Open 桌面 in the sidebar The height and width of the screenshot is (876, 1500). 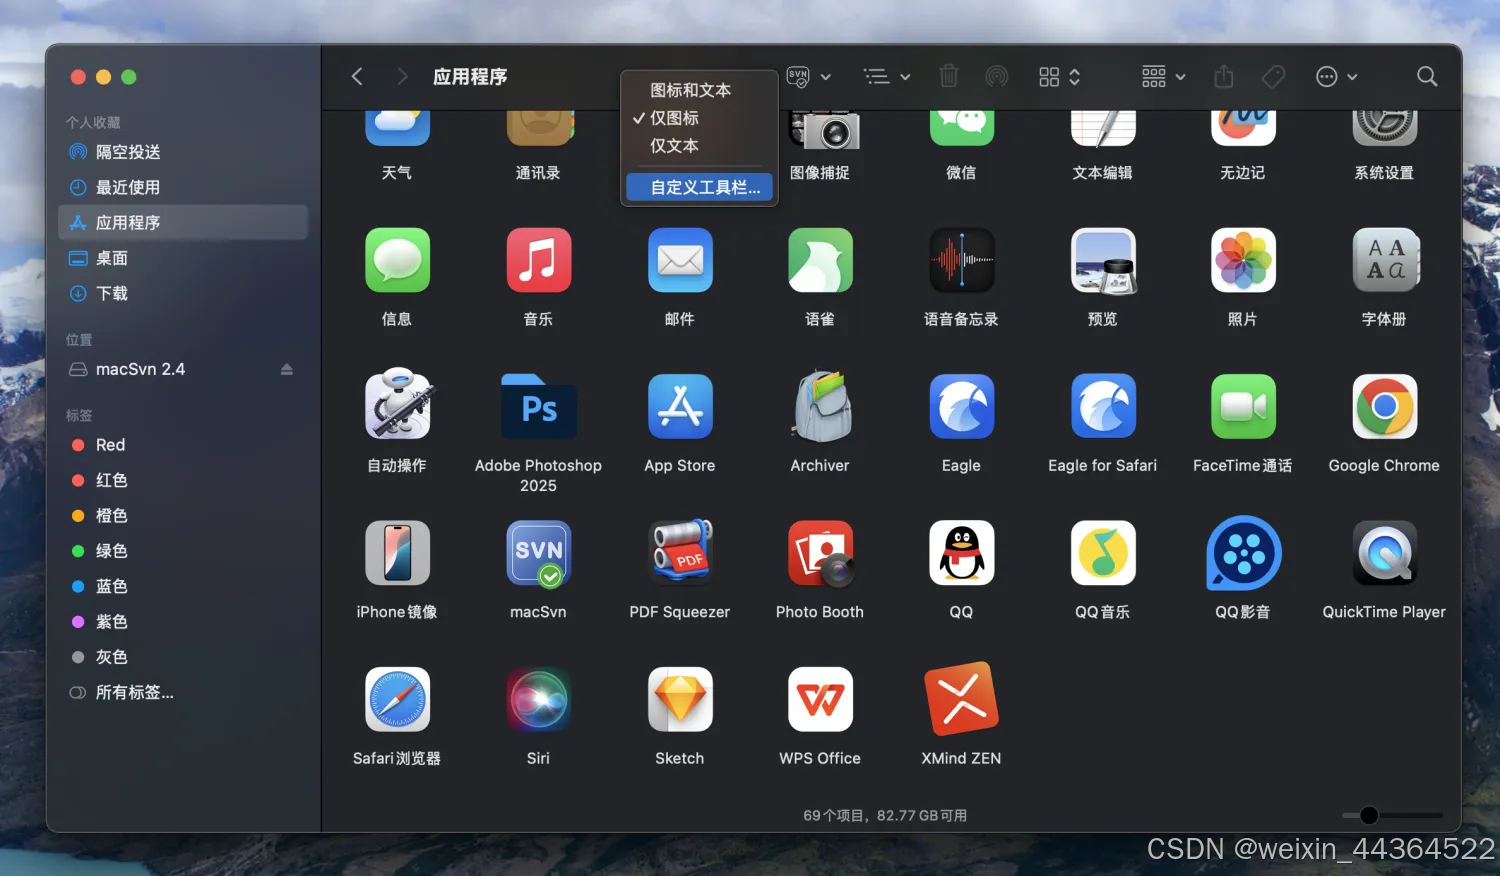(x=183, y=258)
